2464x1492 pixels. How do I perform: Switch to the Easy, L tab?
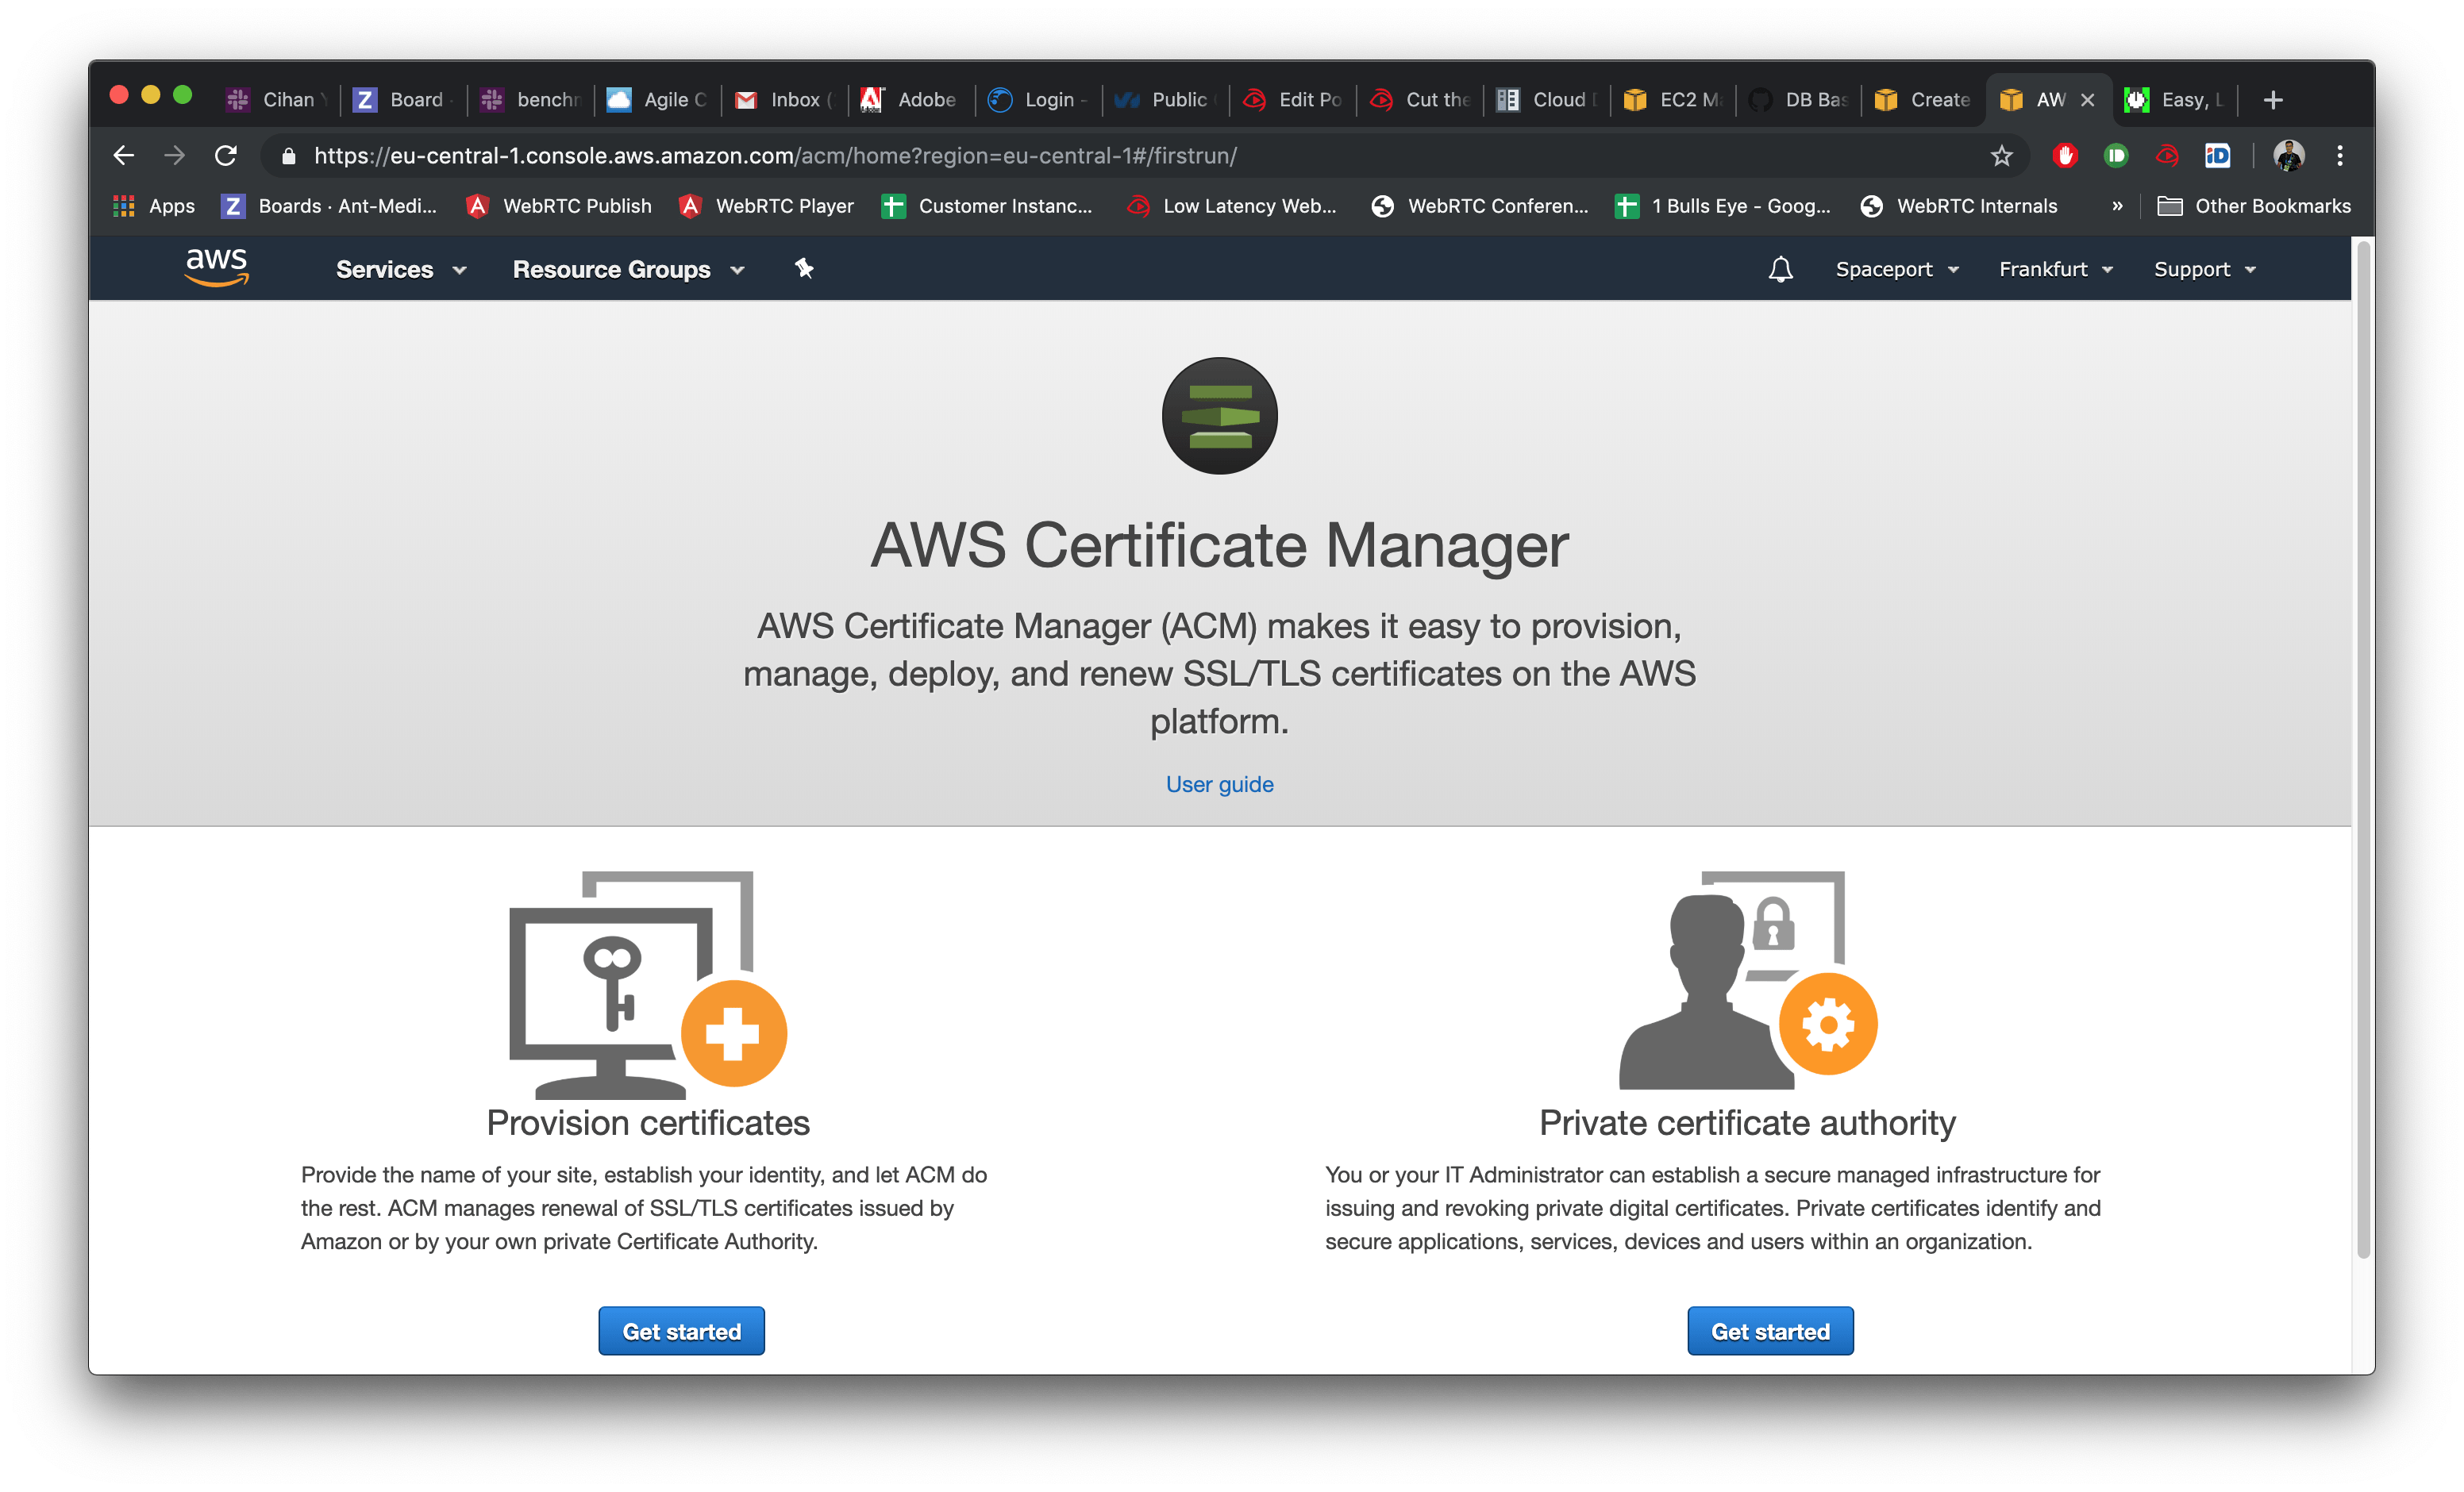tap(2176, 100)
